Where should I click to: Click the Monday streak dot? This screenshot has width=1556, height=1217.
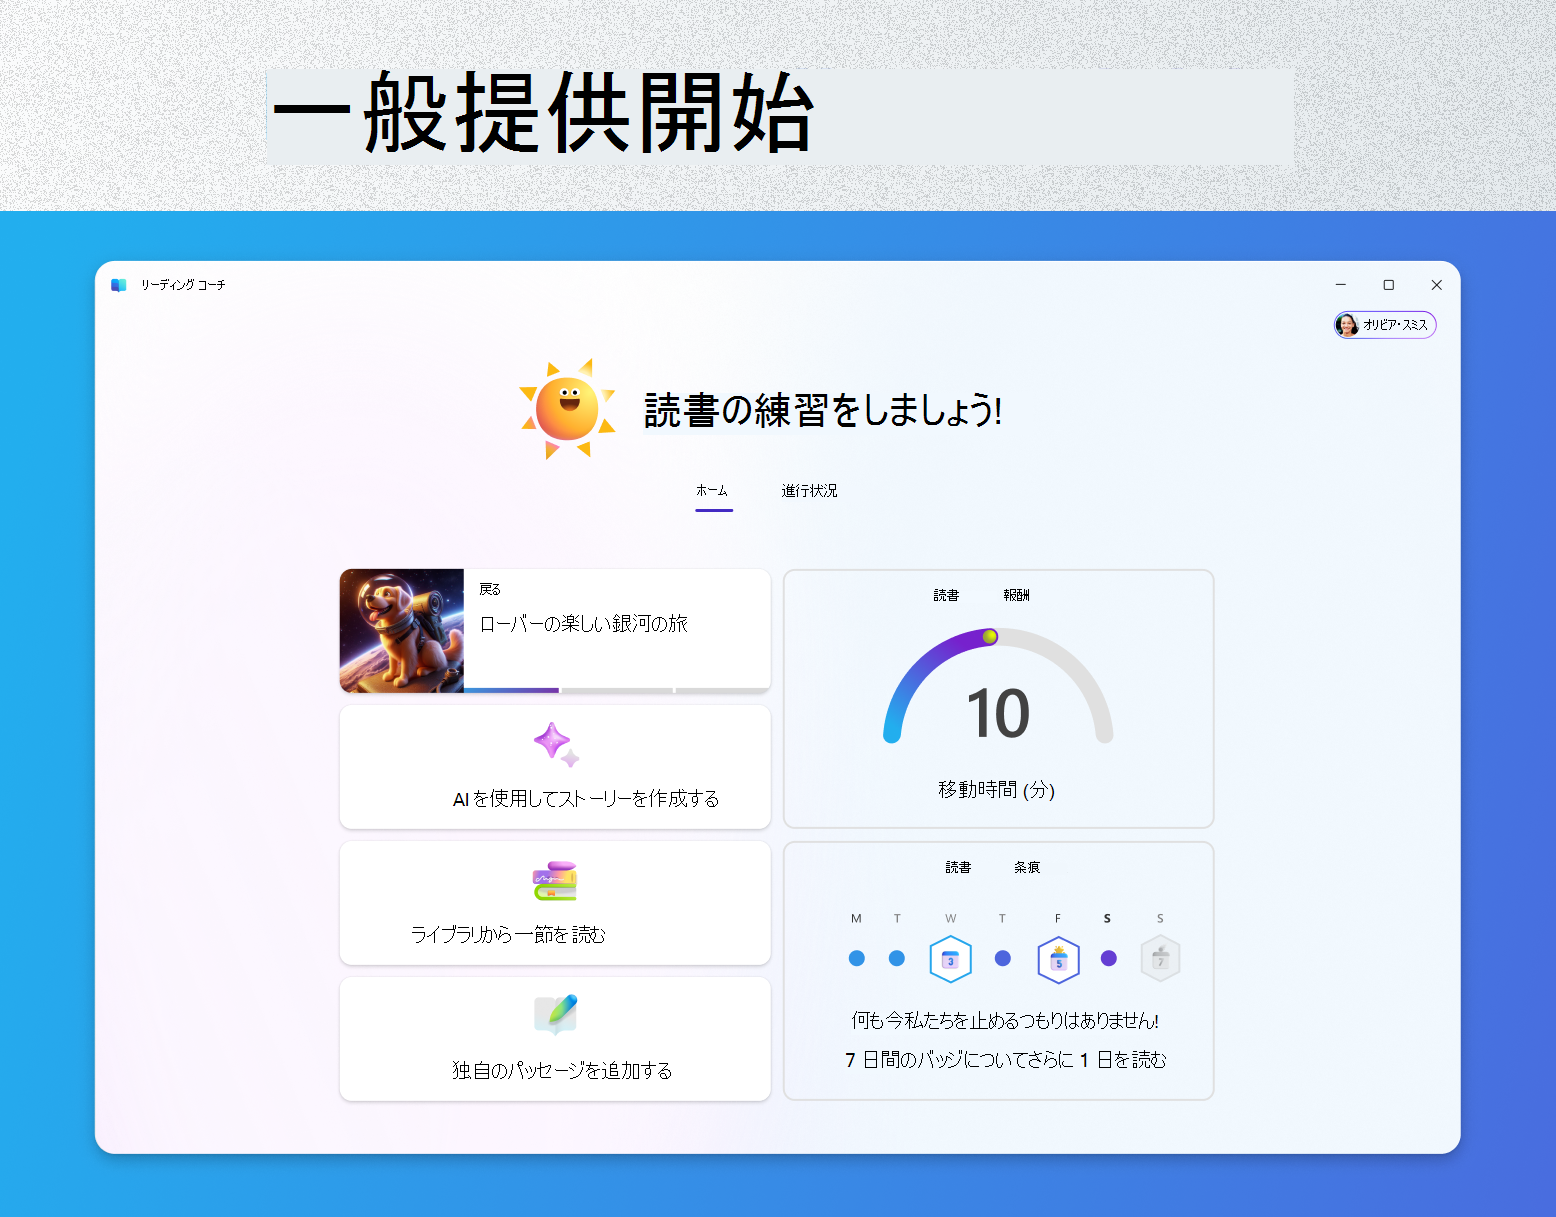pos(856,958)
